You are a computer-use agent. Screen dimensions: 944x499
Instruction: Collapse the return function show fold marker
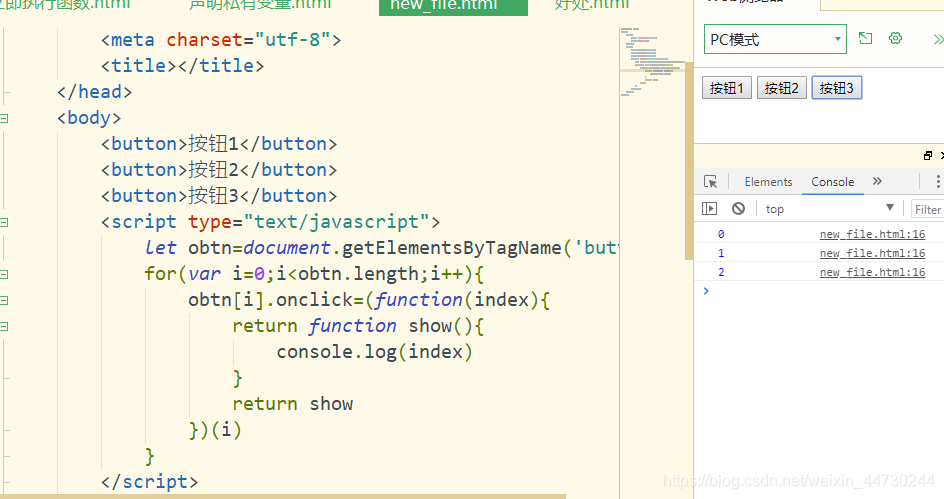click(4, 326)
